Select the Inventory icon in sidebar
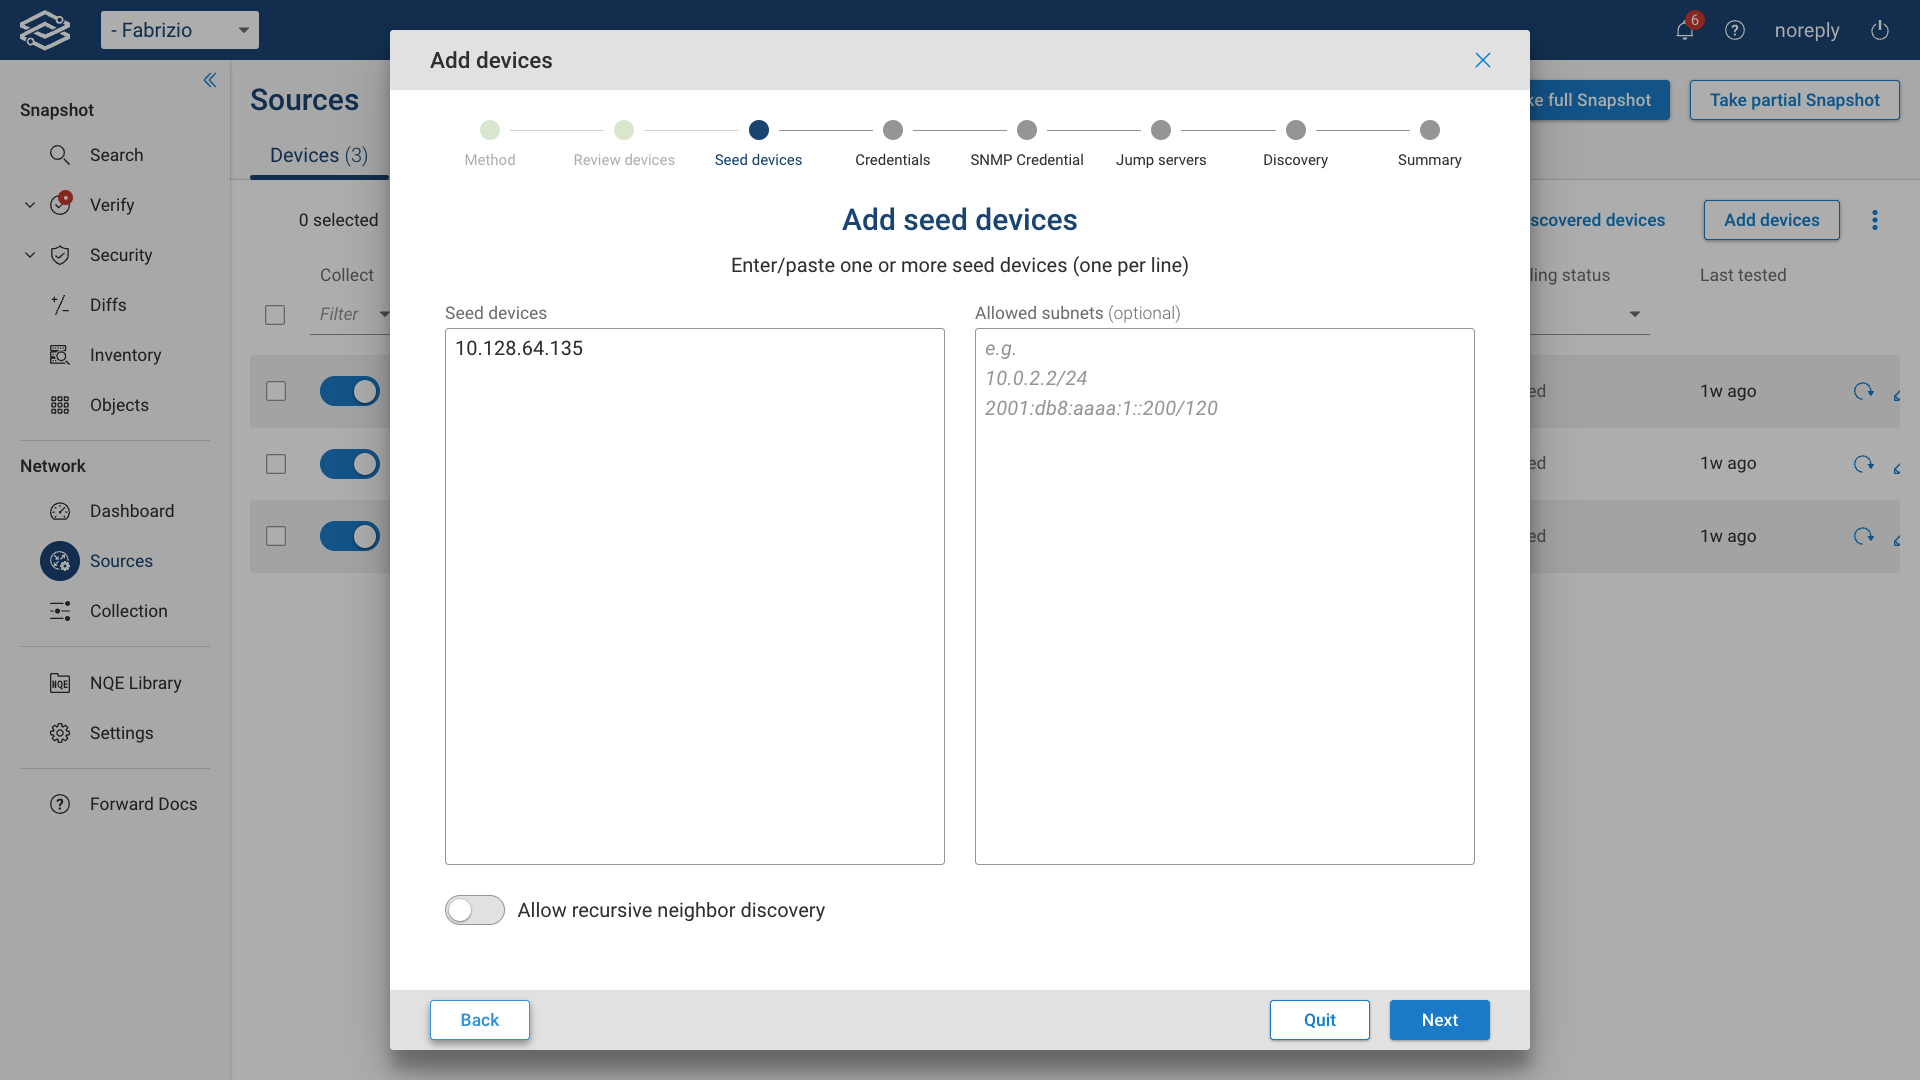 coord(60,355)
